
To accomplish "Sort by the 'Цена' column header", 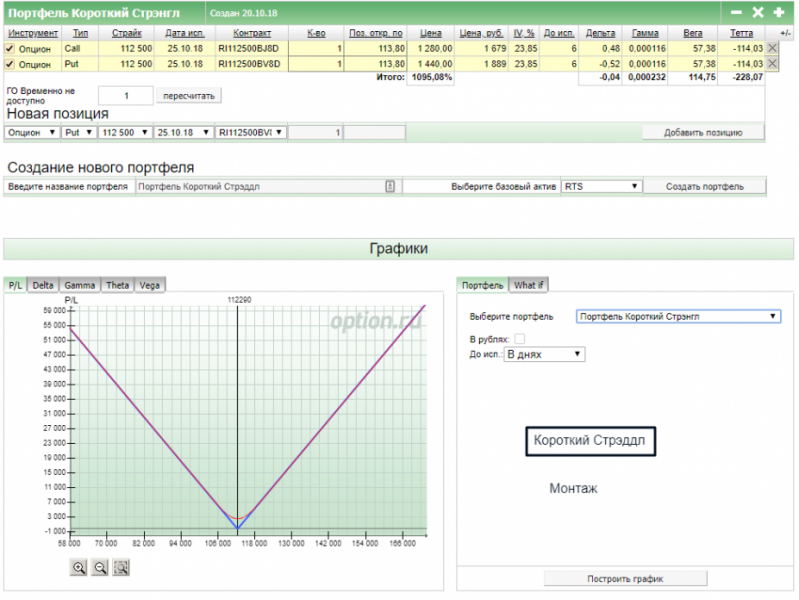I will 431,33.
